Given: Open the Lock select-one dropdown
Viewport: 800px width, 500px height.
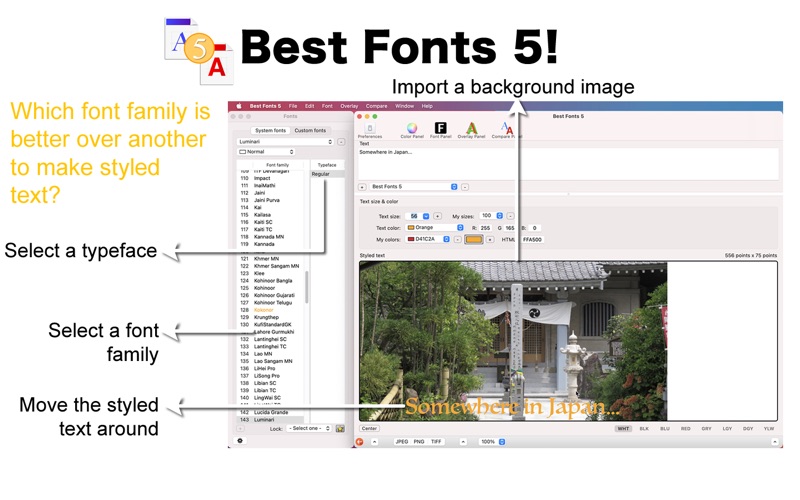Looking at the screenshot, I should [309, 428].
